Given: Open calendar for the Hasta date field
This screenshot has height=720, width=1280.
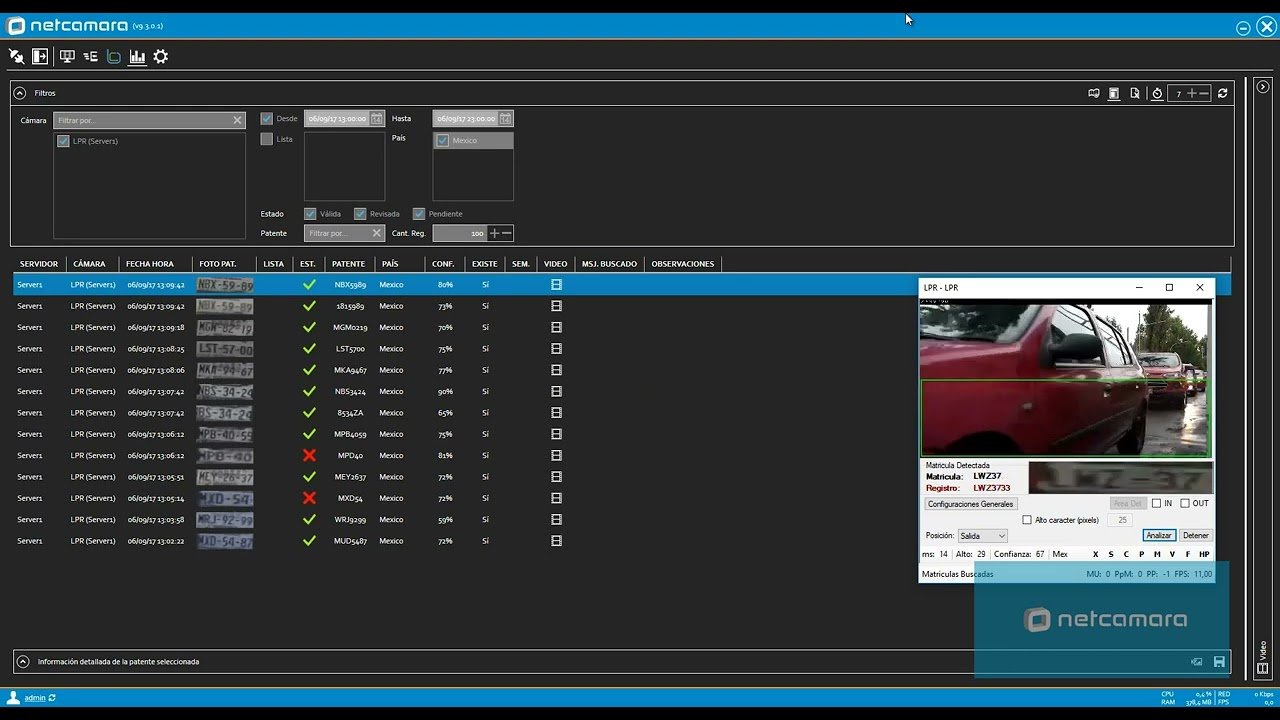Looking at the screenshot, I should 505,118.
